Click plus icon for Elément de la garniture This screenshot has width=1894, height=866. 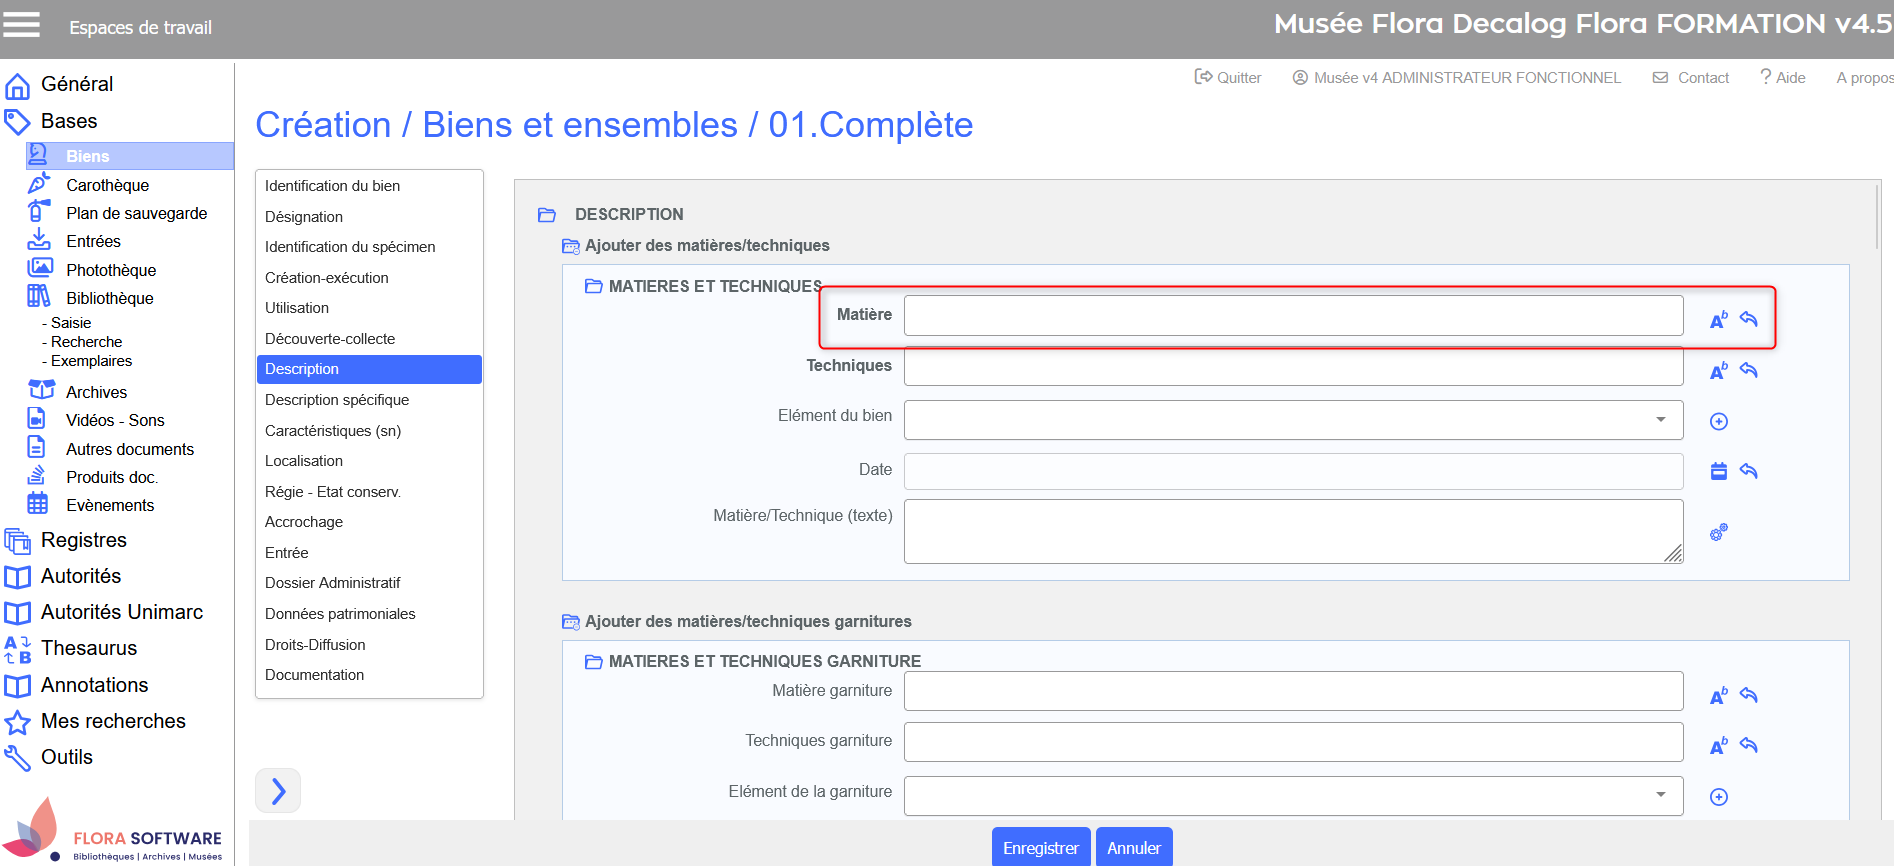coord(1718,797)
